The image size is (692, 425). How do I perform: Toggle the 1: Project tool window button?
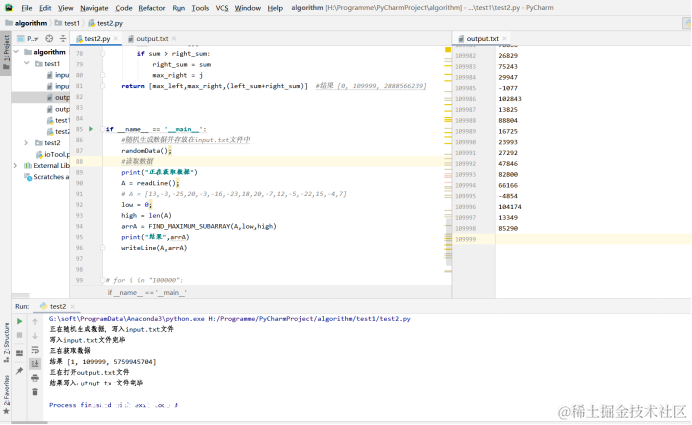6,52
